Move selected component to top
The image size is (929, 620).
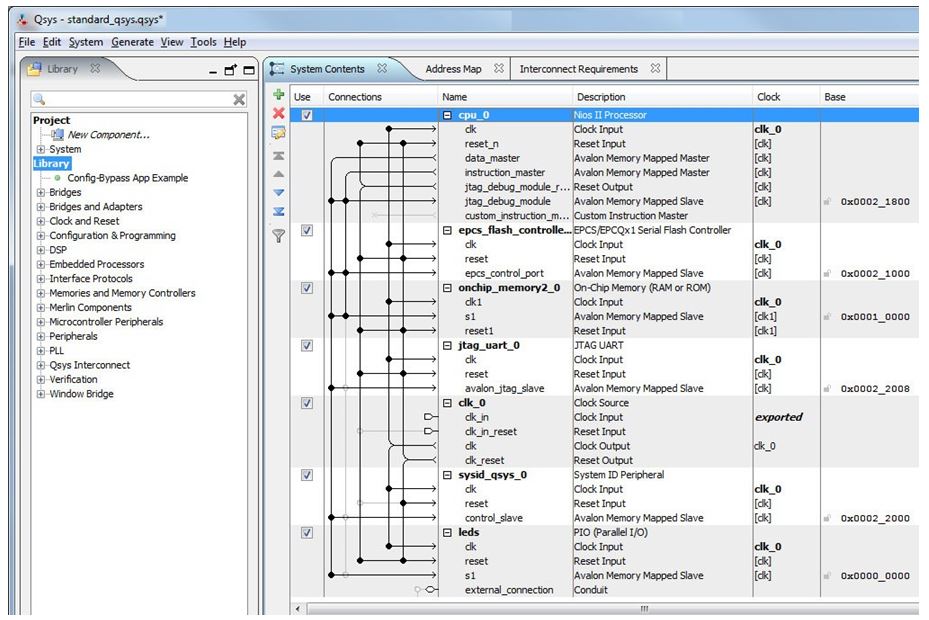279,156
